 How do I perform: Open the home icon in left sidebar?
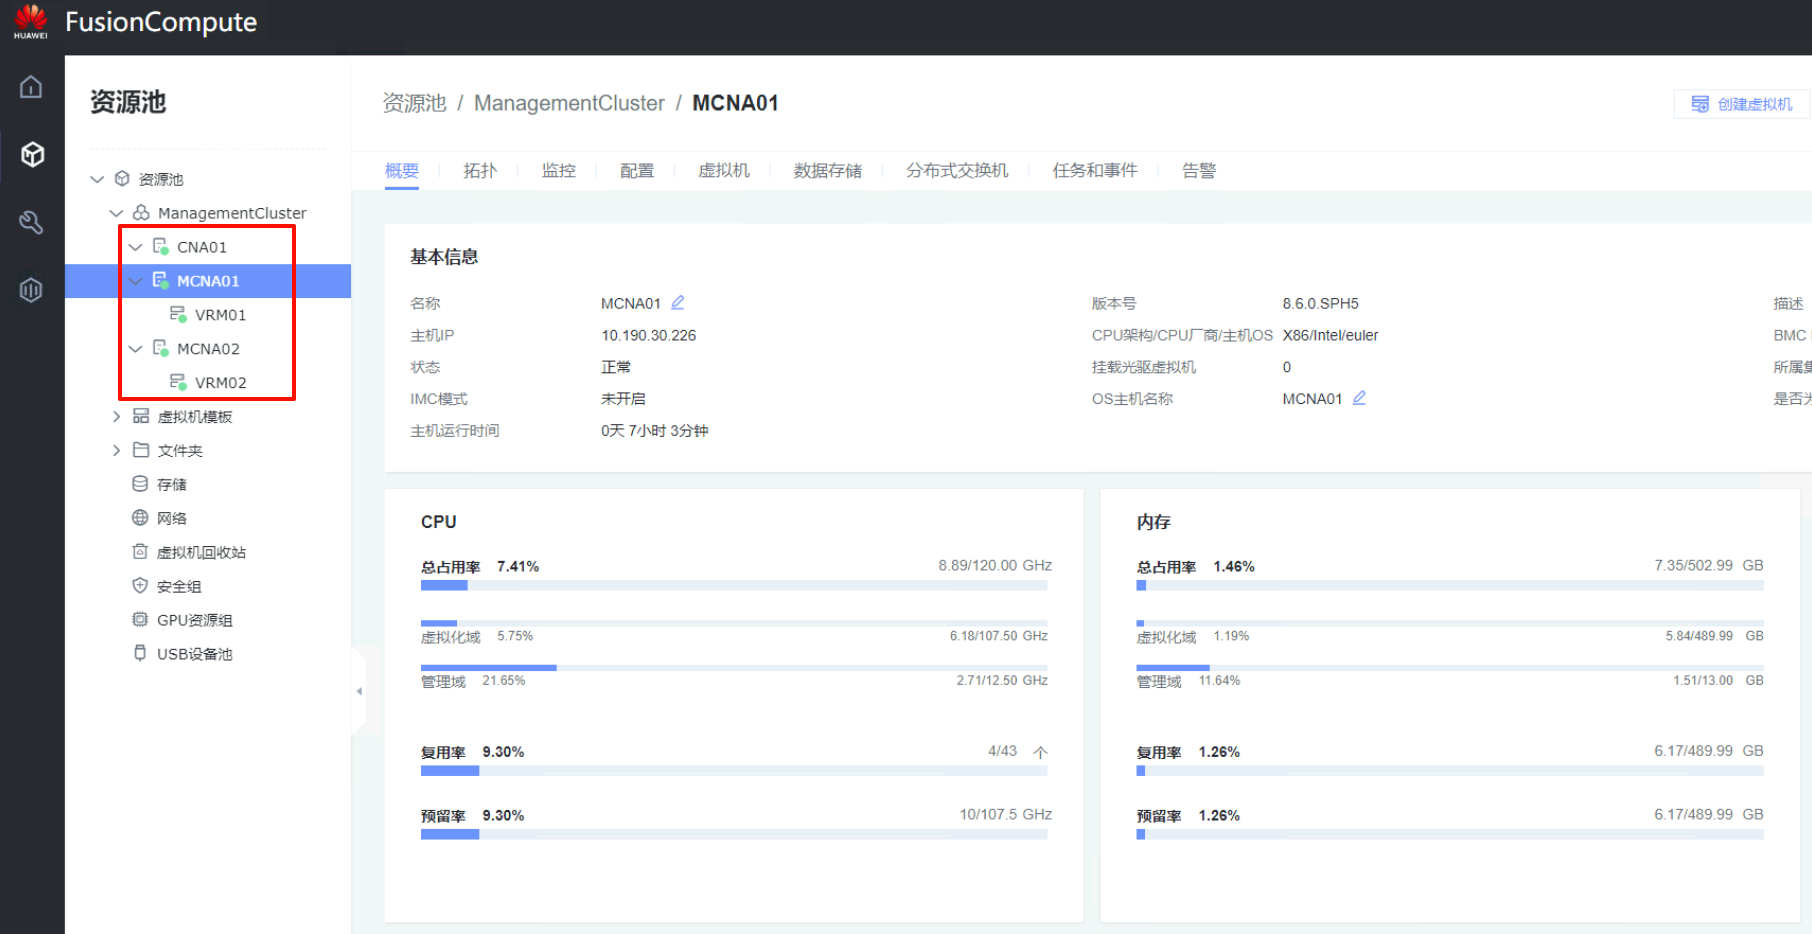(x=31, y=87)
